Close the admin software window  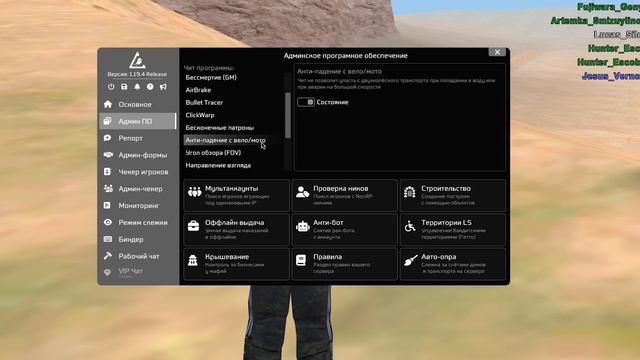click(x=497, y=52)
